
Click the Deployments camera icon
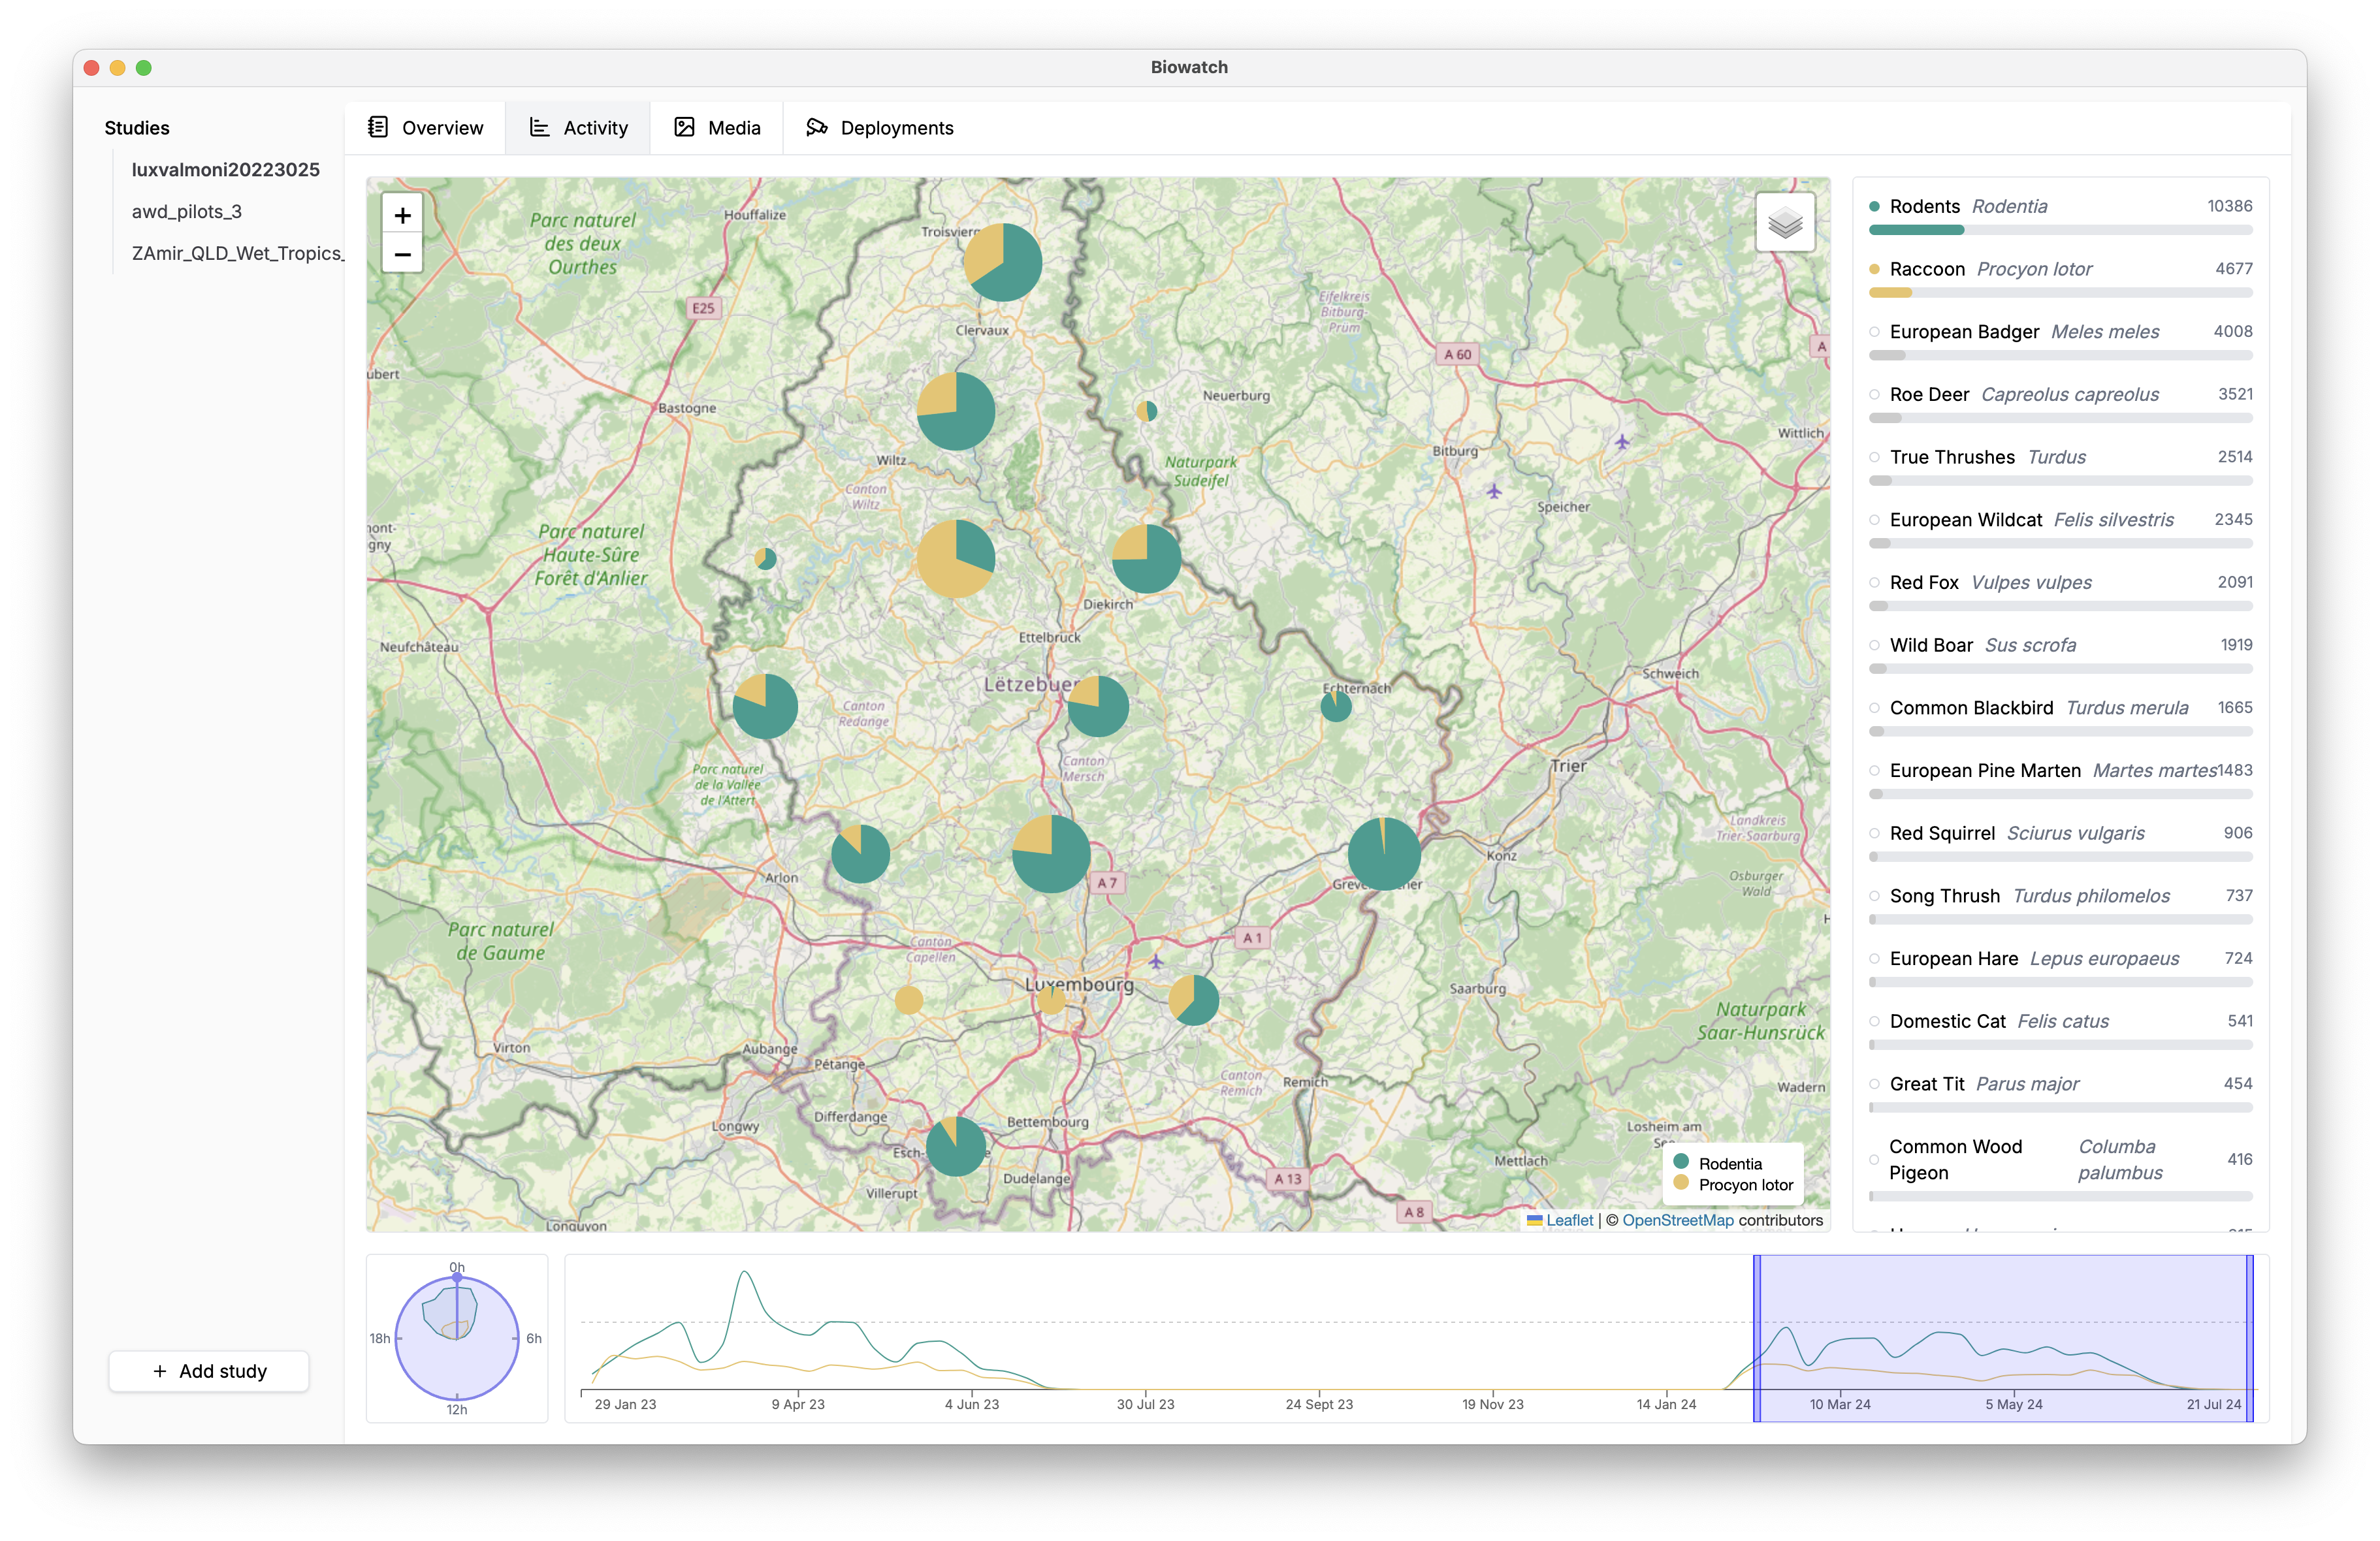817,127
